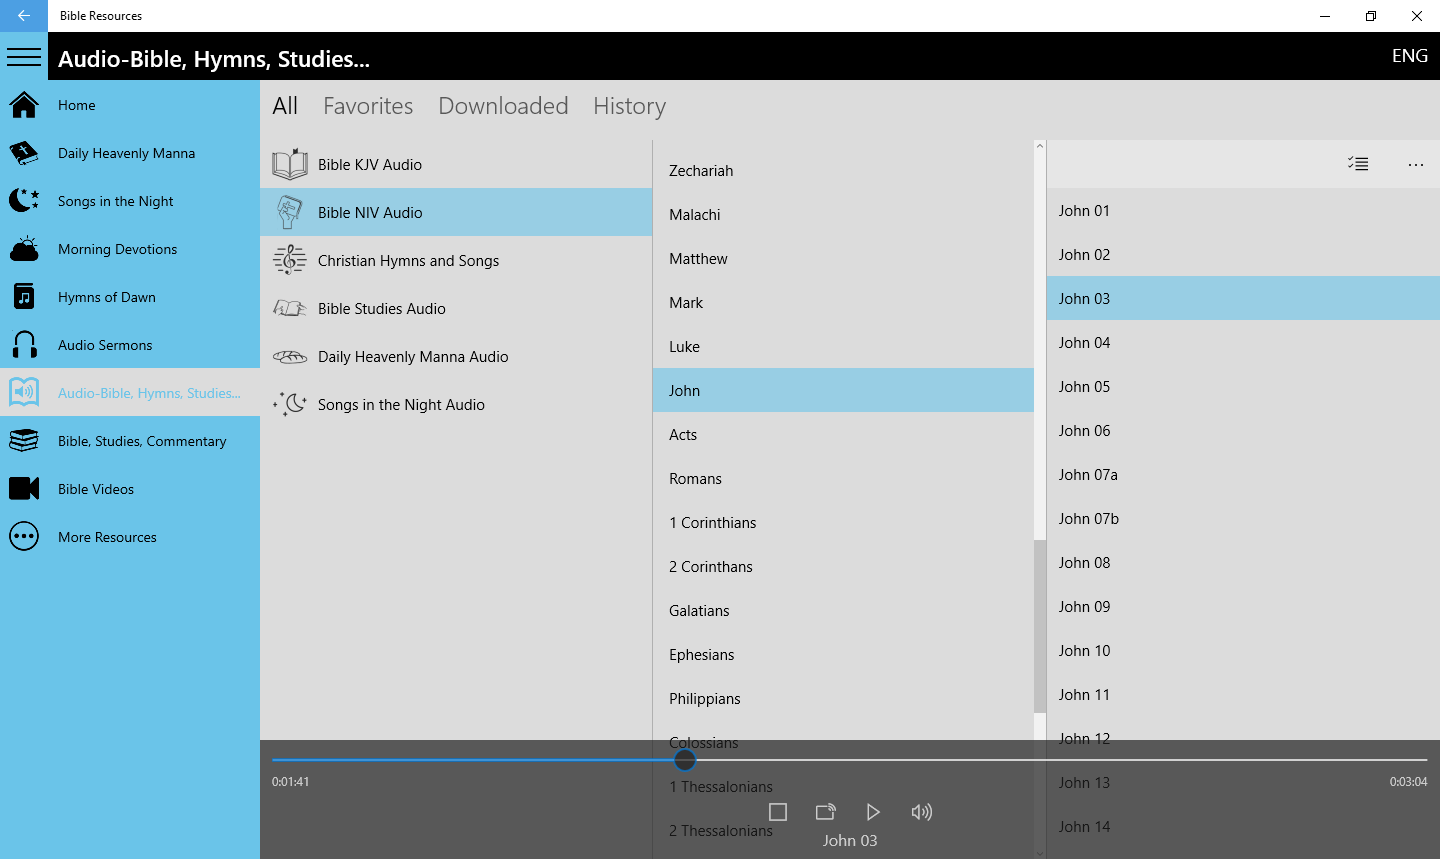
Task: Switch to the Downloaded tab
Action: (x=503, y=105)
